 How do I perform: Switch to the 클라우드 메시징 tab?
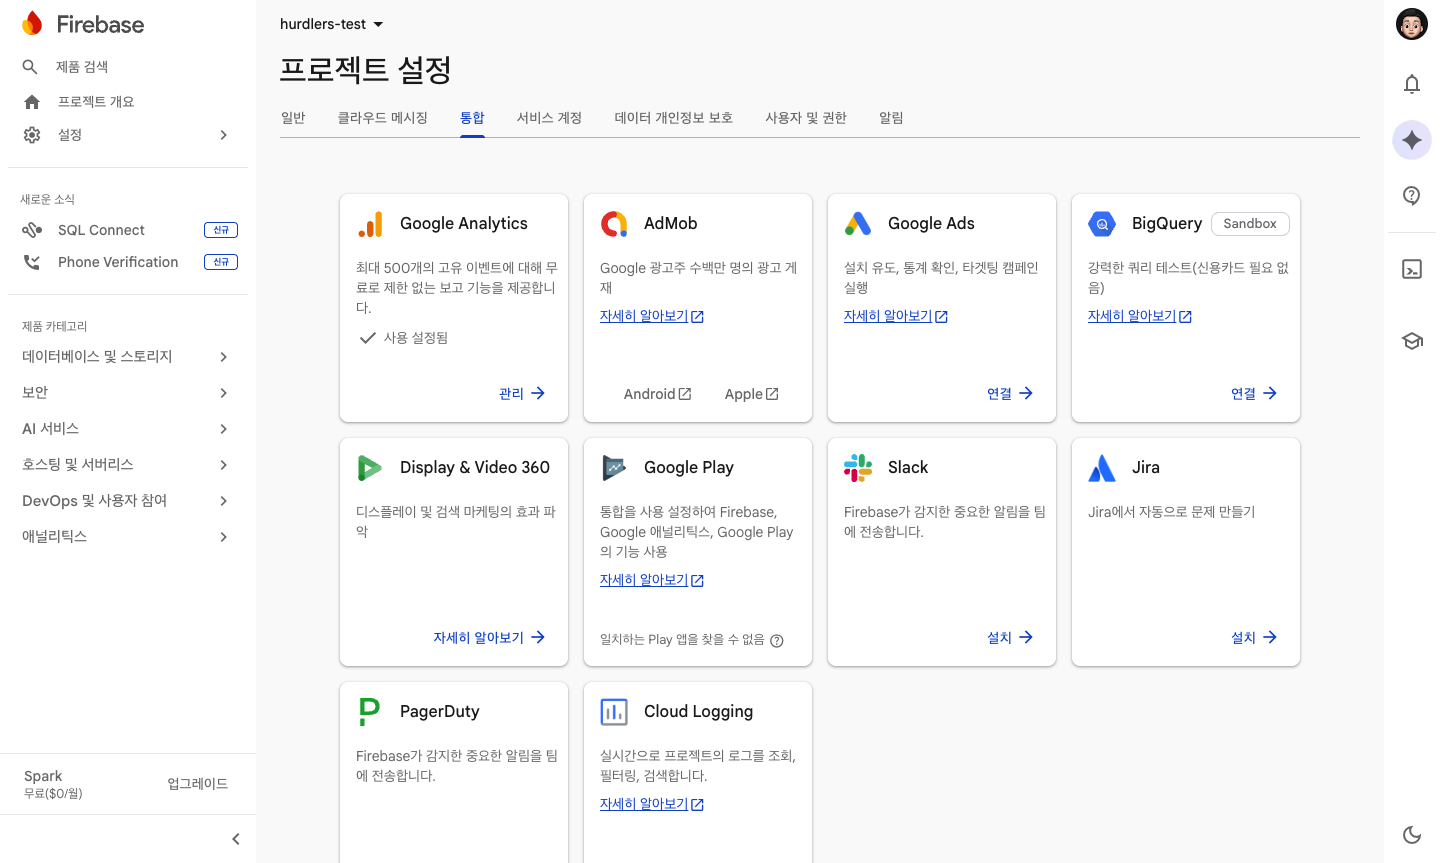click(x=382, y=118)
